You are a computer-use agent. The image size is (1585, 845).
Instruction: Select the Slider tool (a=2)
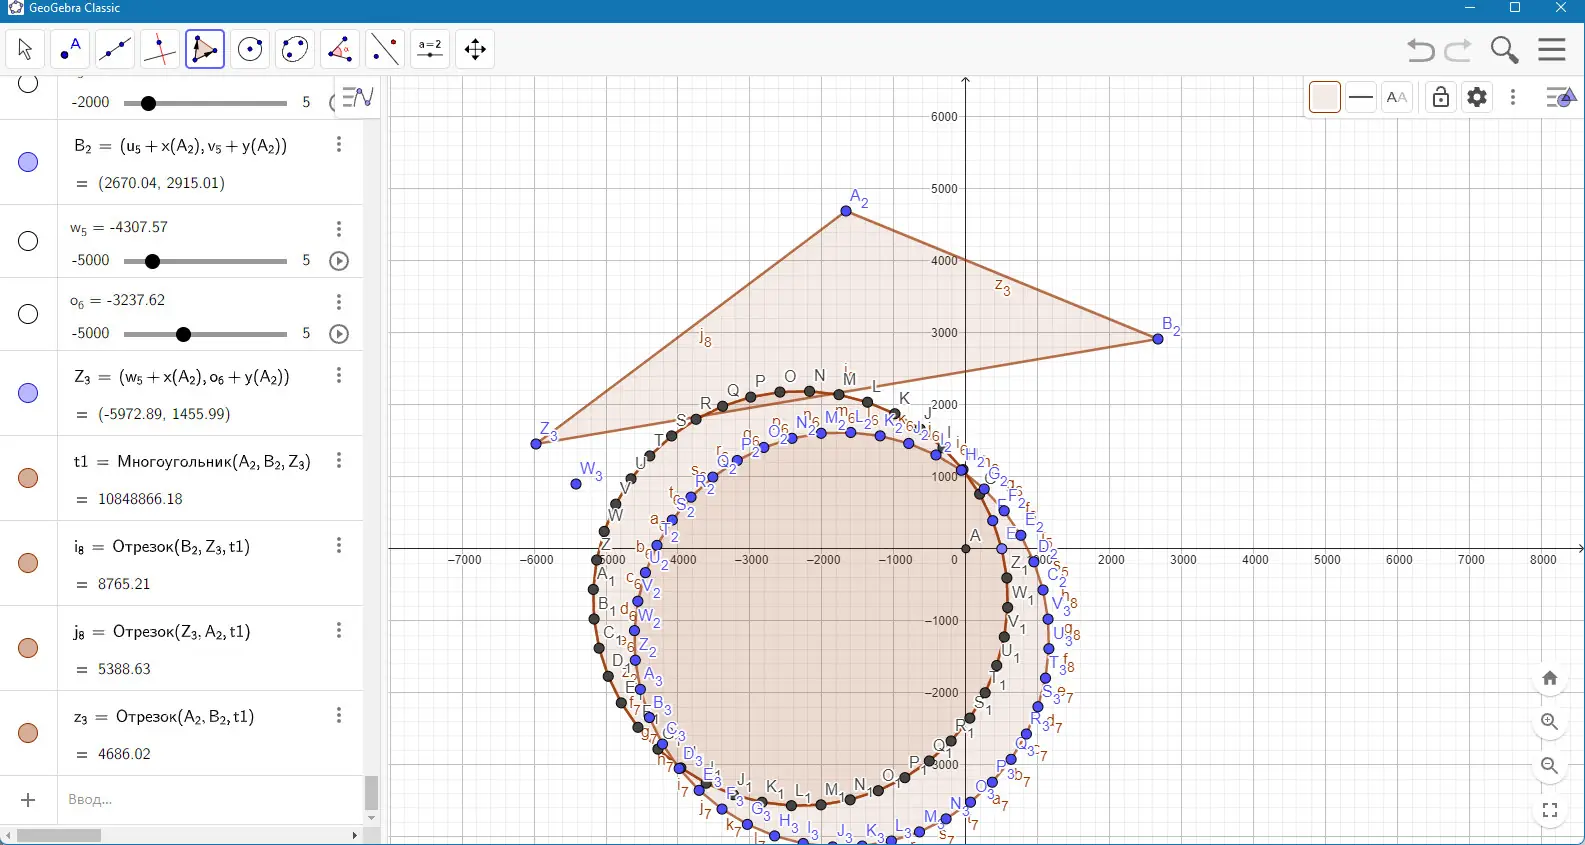click(430, 49)
